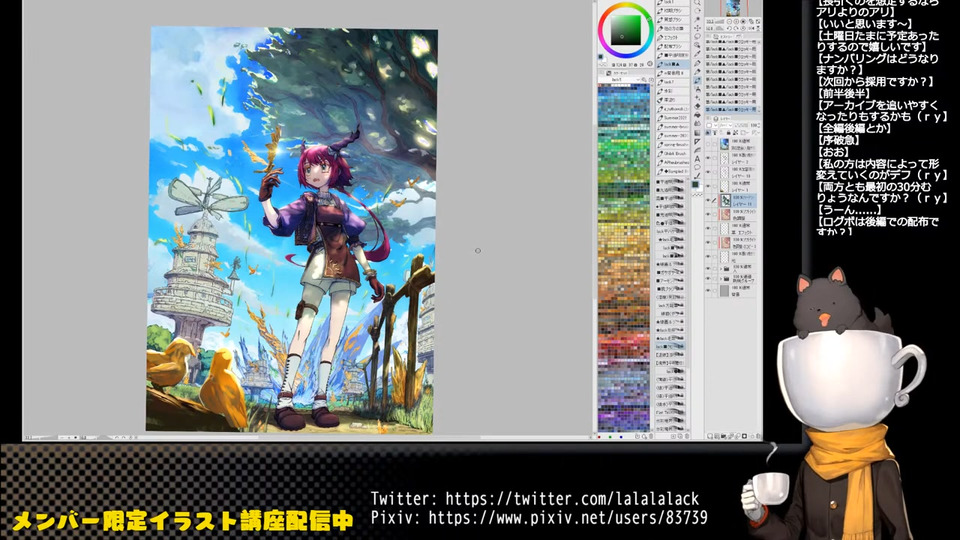Select the highlighted lack■▲ sub tool group

673,64
